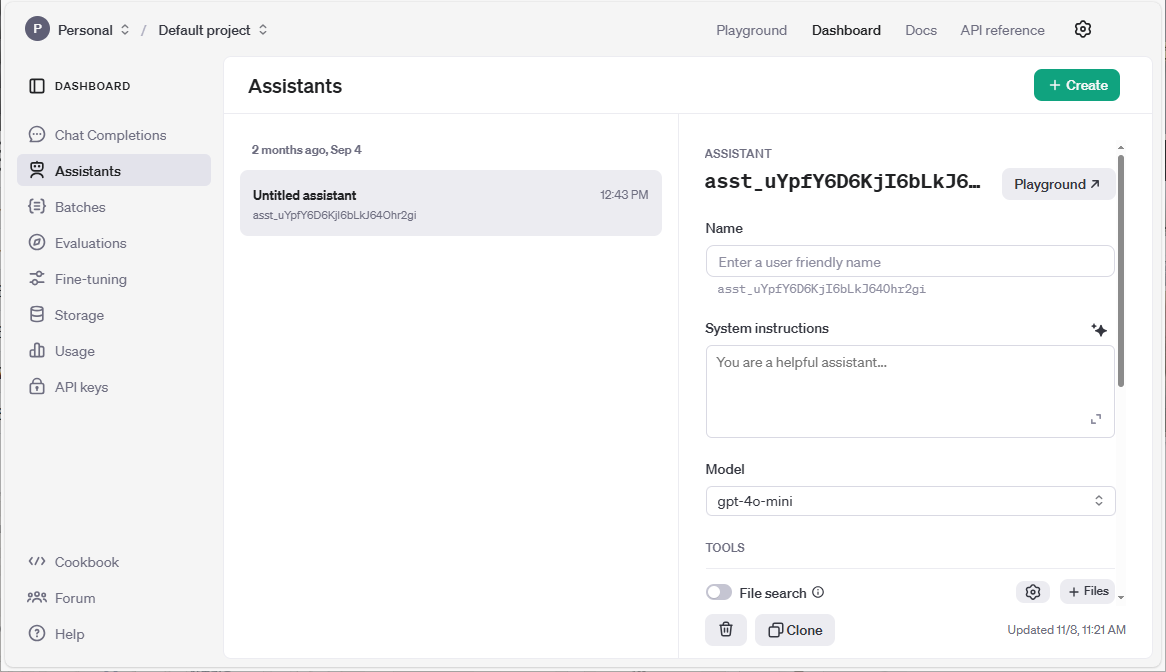Image resolution: width=1166 pixels, height=672 pixels.
Task: Open assistant in Playground button
Action: (1057, 184)
